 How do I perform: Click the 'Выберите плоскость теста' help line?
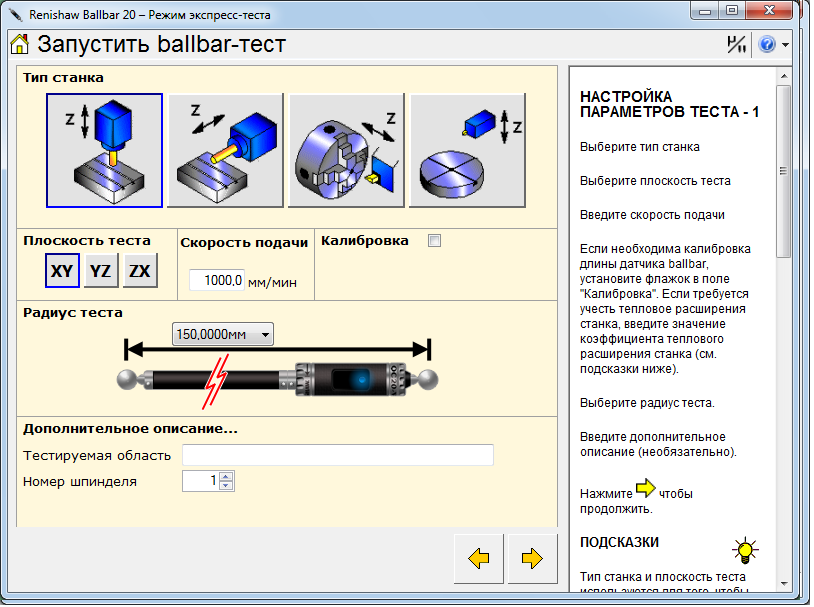(x=655, y=181)
